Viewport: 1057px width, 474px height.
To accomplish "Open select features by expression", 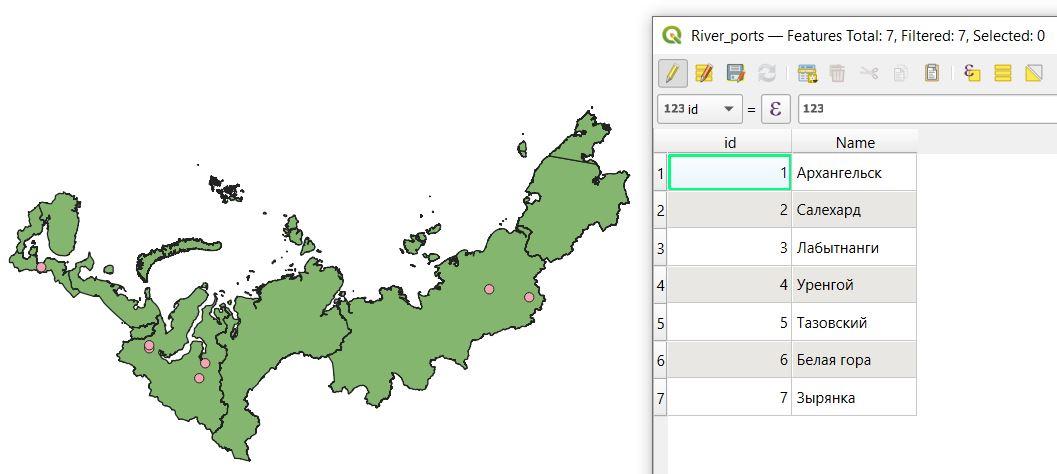I will 972,73.
